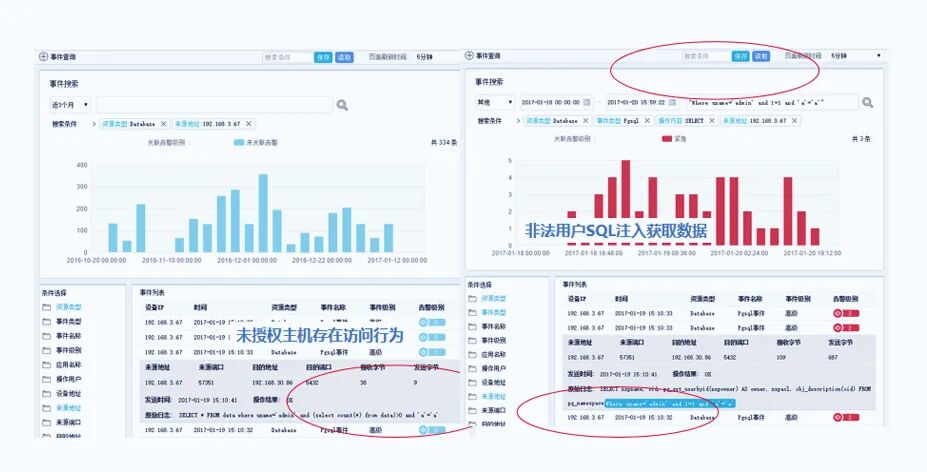Viewport: 927px width, 472px height.
Task: Click the 事件查询 plus icon in blue-chart panel
Action: click(x=43, y=57)
